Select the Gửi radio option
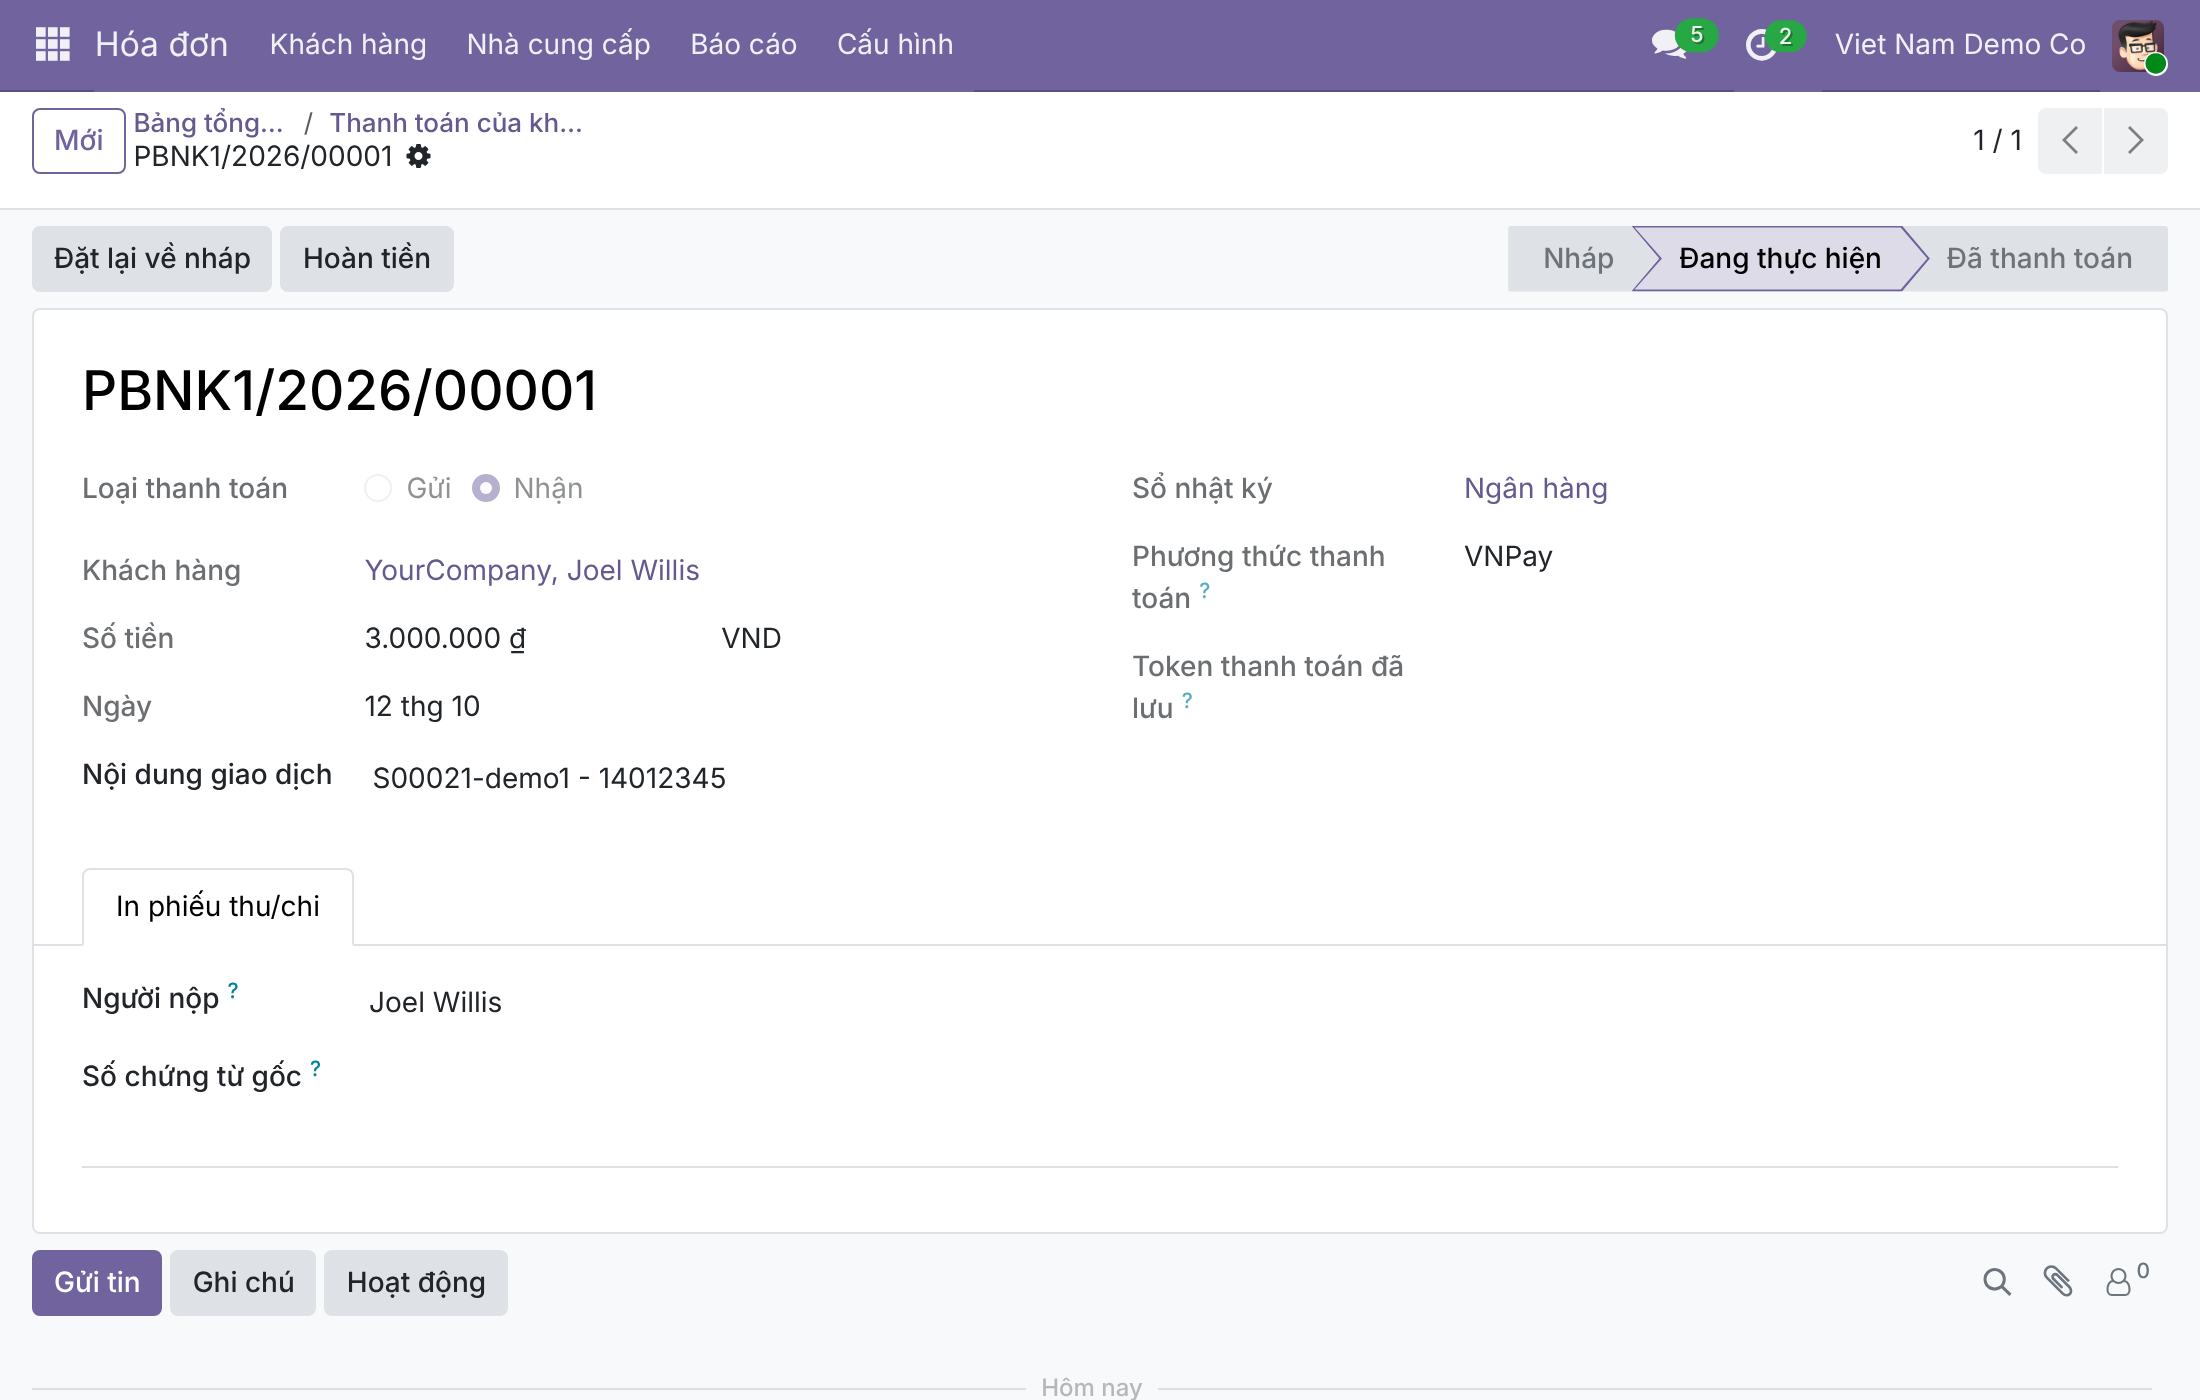 point(378,488)
